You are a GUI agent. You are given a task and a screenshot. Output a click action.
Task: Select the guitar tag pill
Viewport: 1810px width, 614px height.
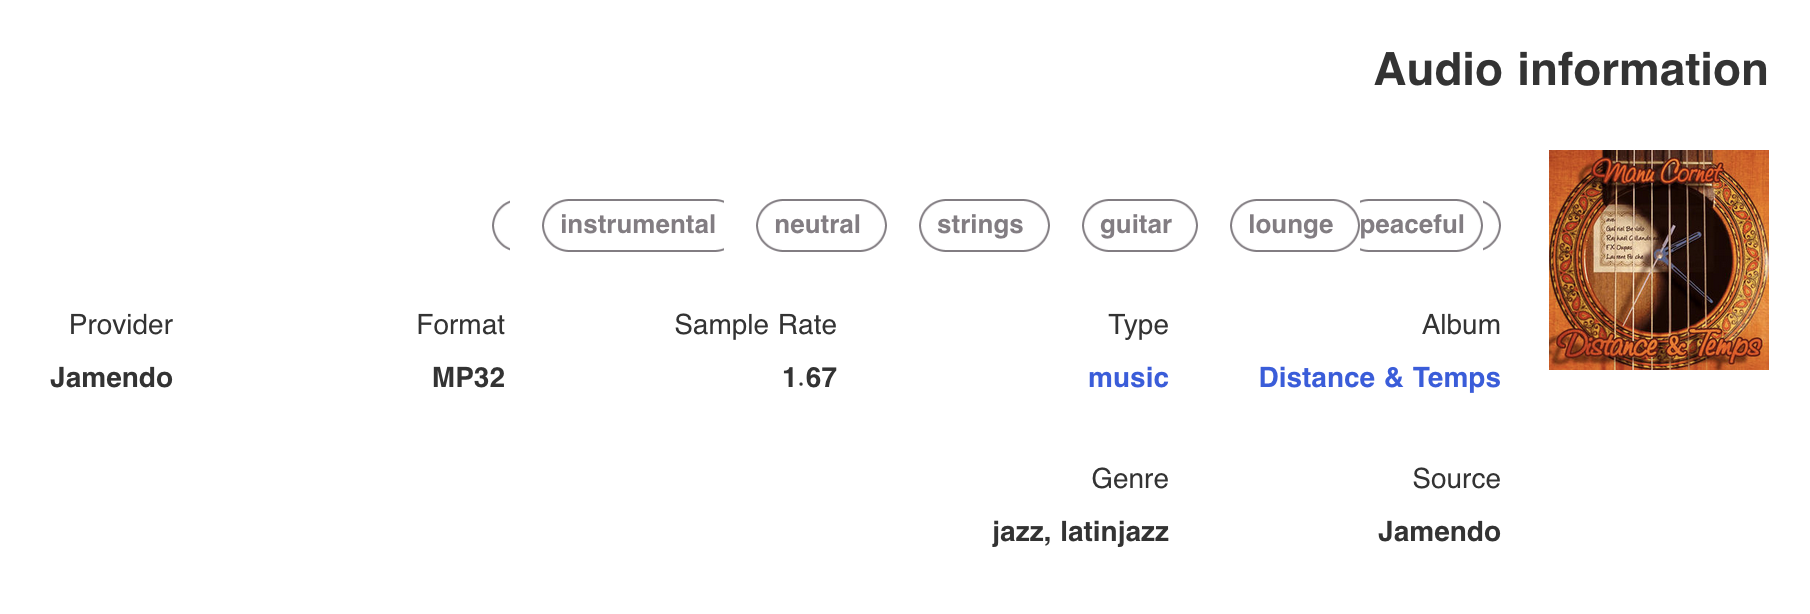[1138, 225]
